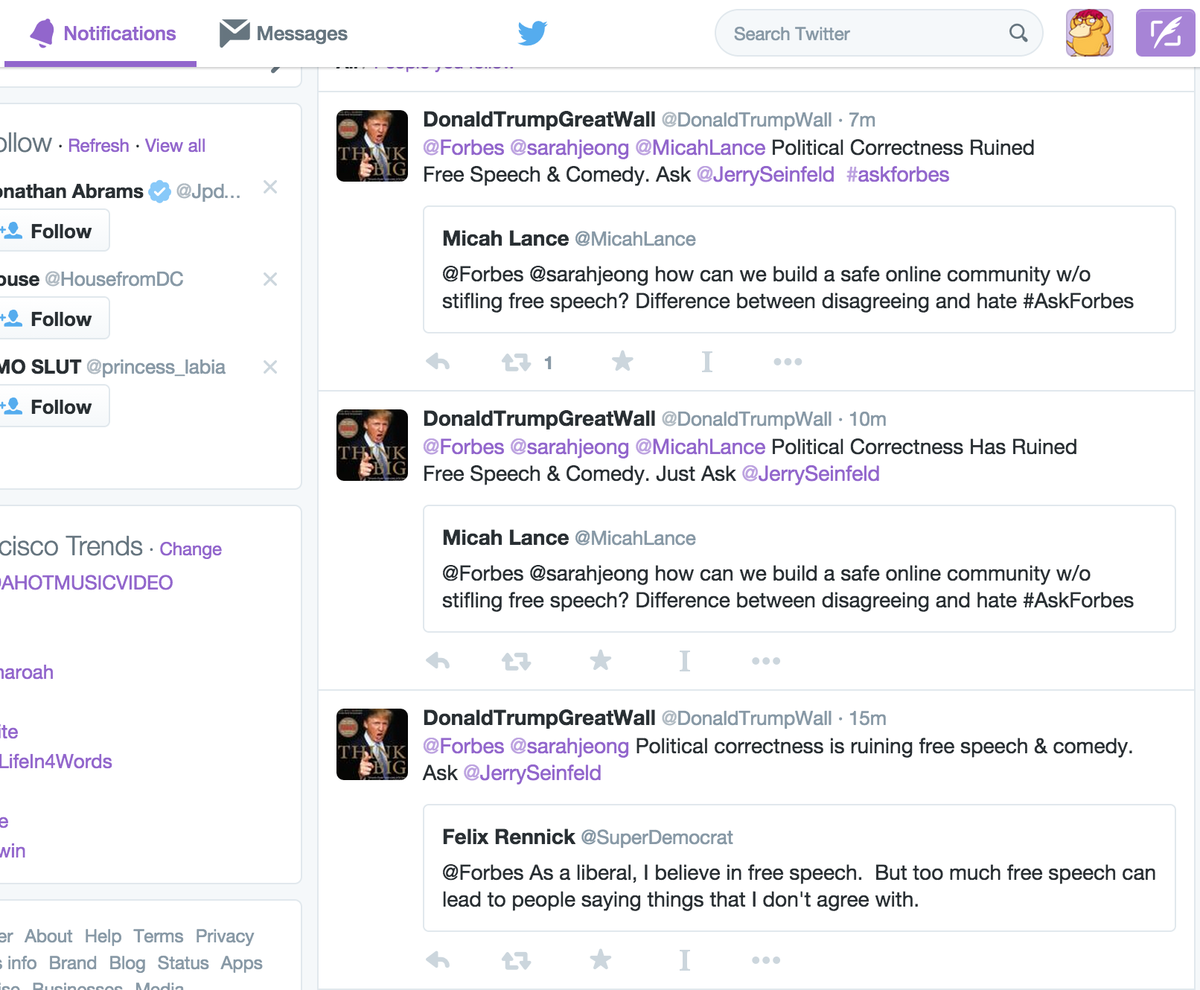Favorite the 7m tweet
The image size is (1200, 990).
[622, 361]
